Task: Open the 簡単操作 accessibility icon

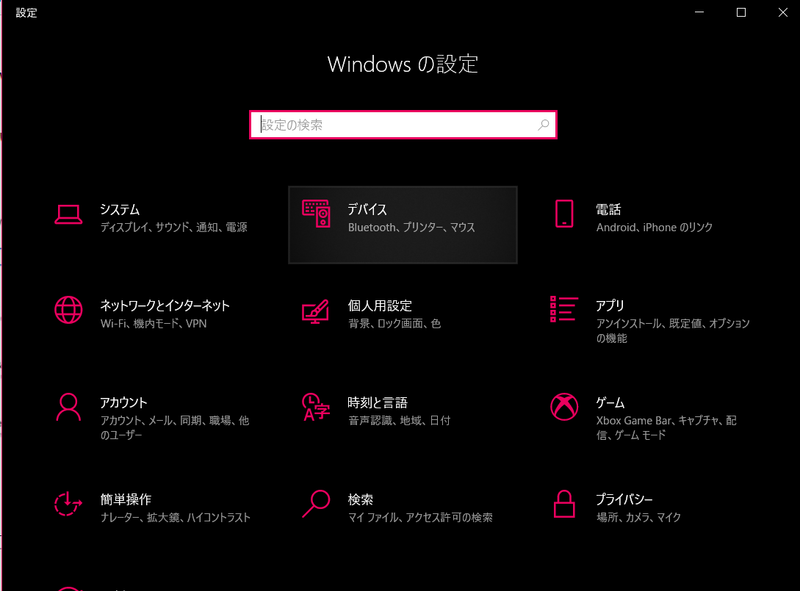Action: (x=68, y=504)
